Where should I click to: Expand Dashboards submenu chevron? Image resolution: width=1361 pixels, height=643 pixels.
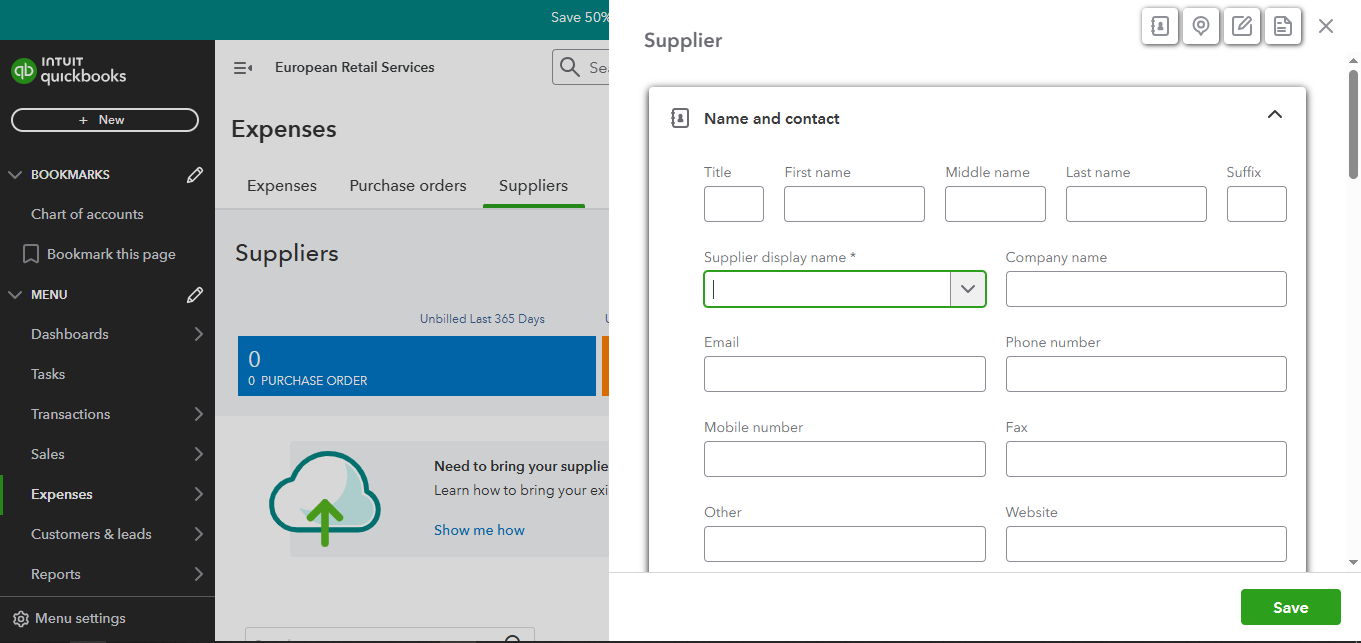pos(198,334)
